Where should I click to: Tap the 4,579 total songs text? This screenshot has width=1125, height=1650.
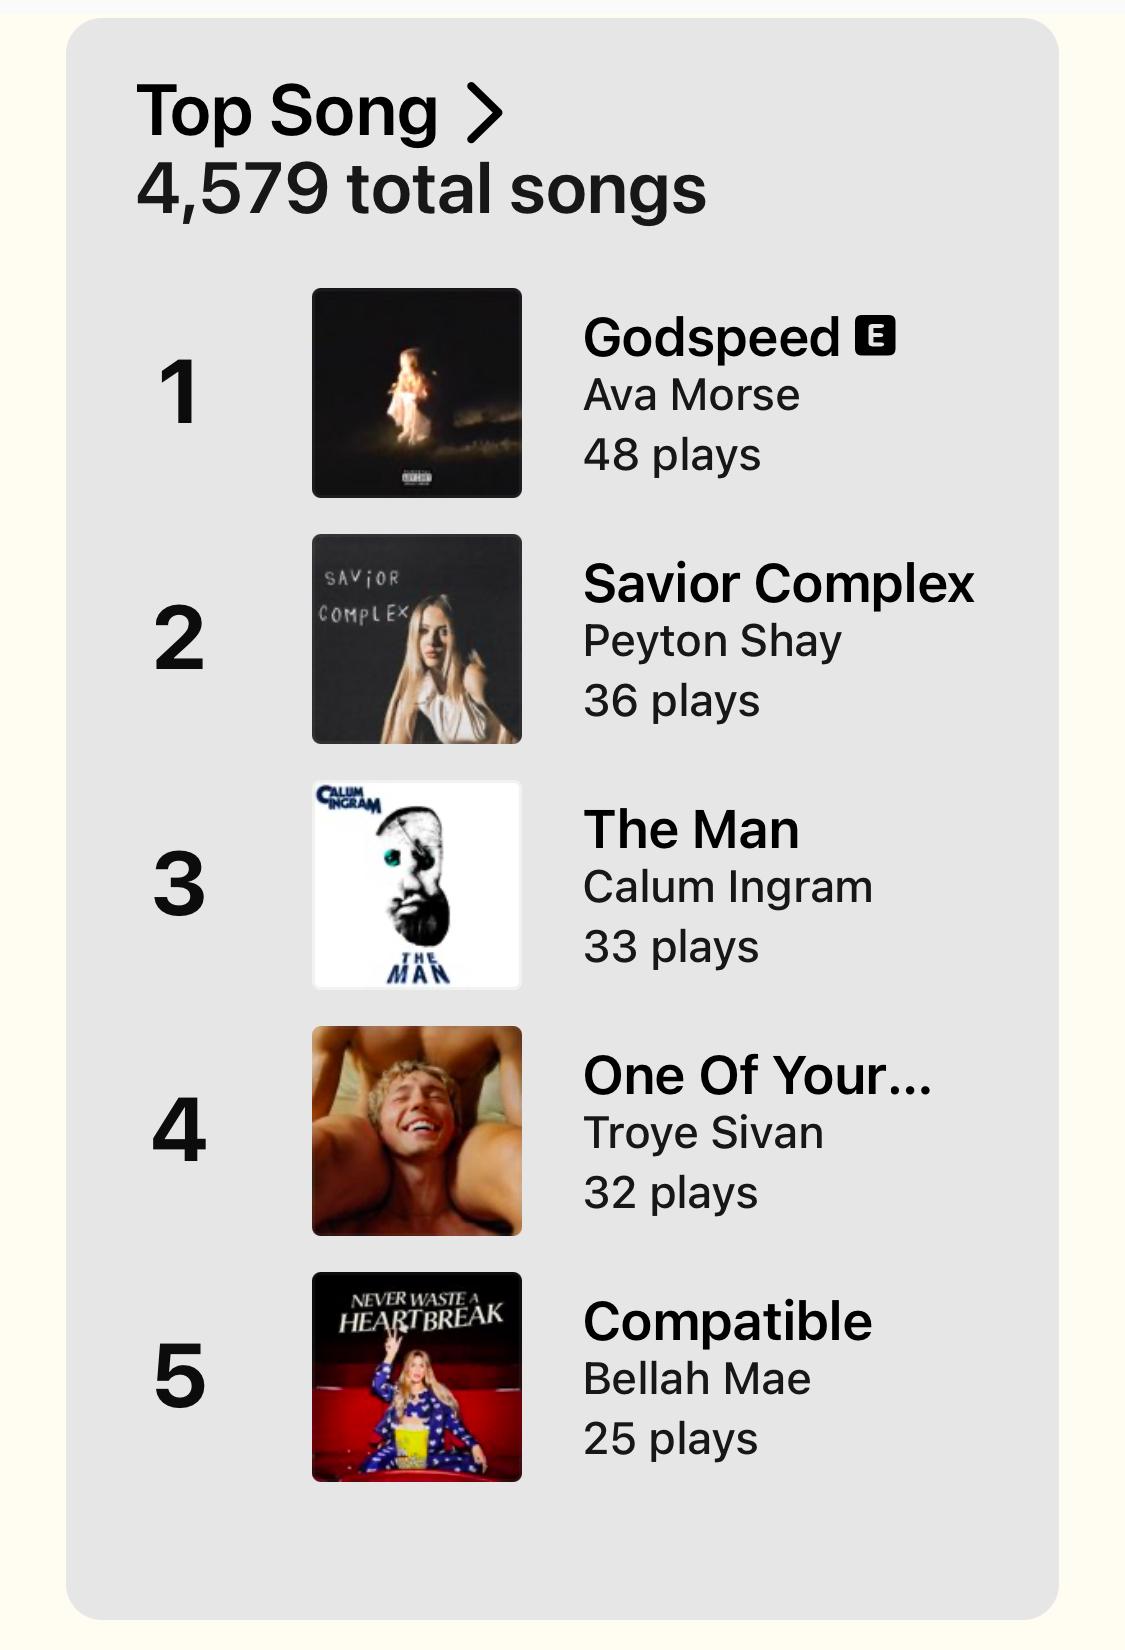[421, 190]
